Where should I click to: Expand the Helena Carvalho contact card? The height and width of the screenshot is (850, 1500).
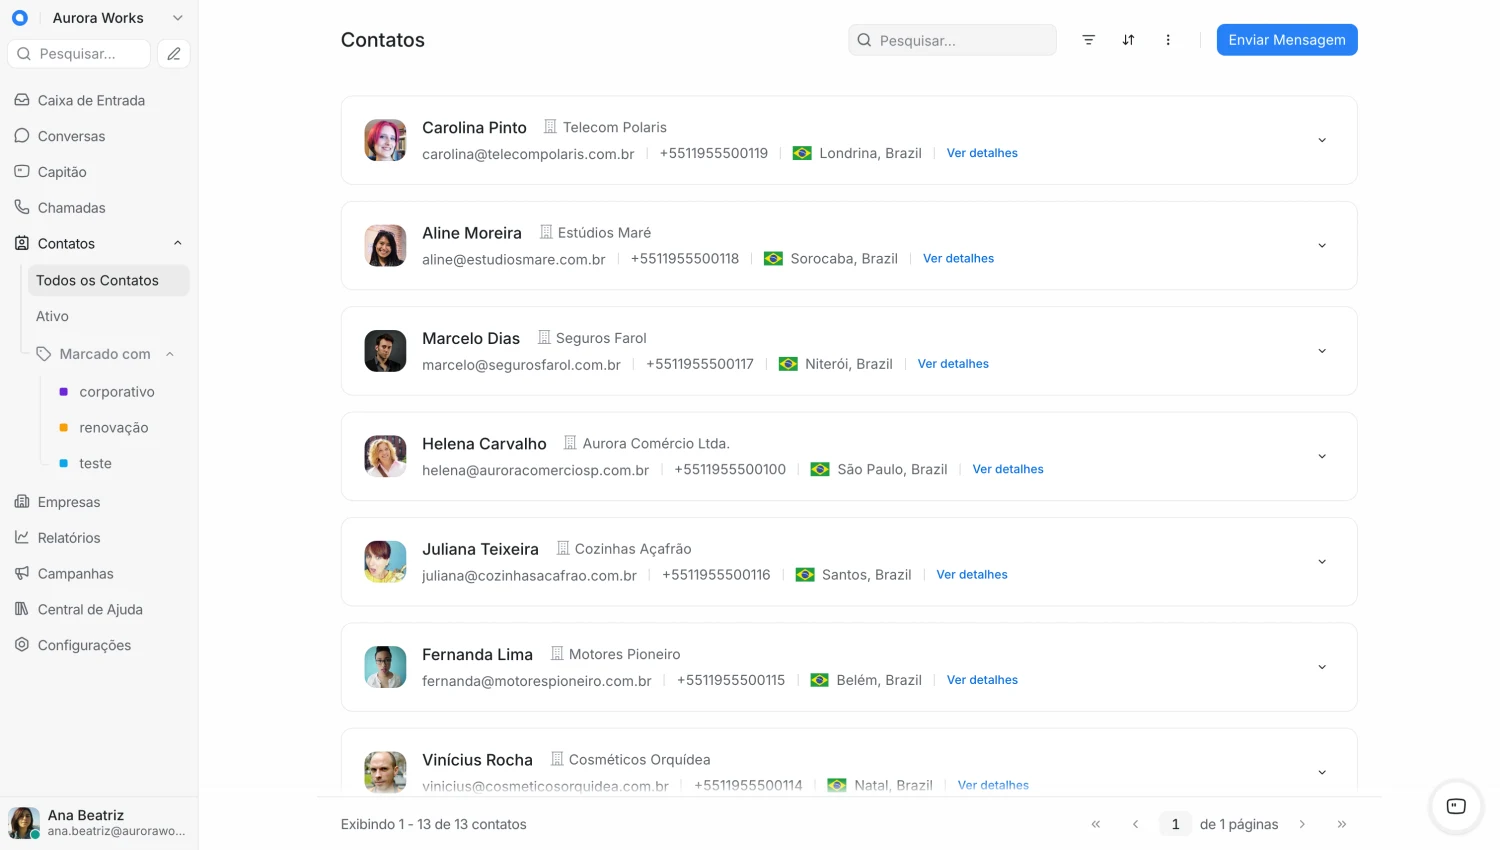[x=1322, y=457]
